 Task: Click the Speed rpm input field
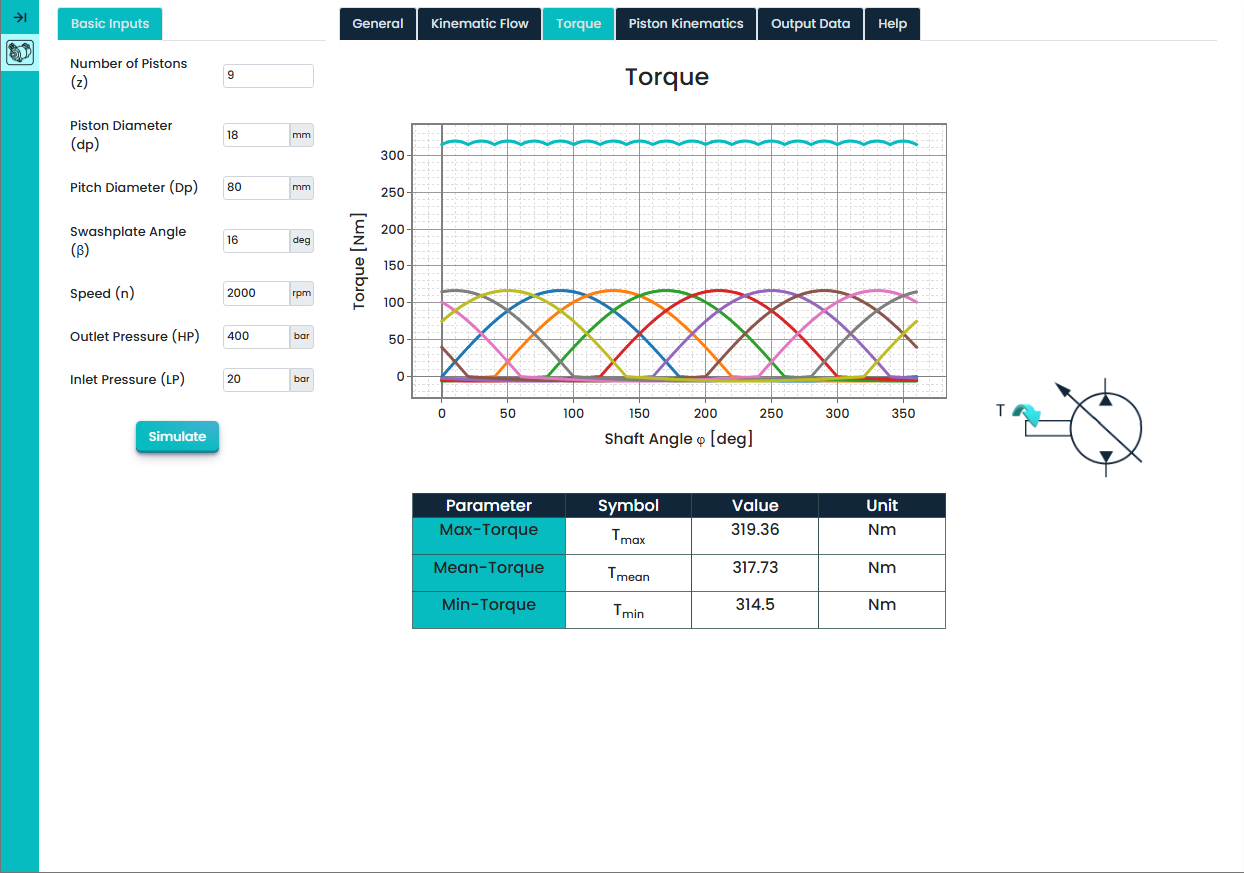click(x=256, y=293)
